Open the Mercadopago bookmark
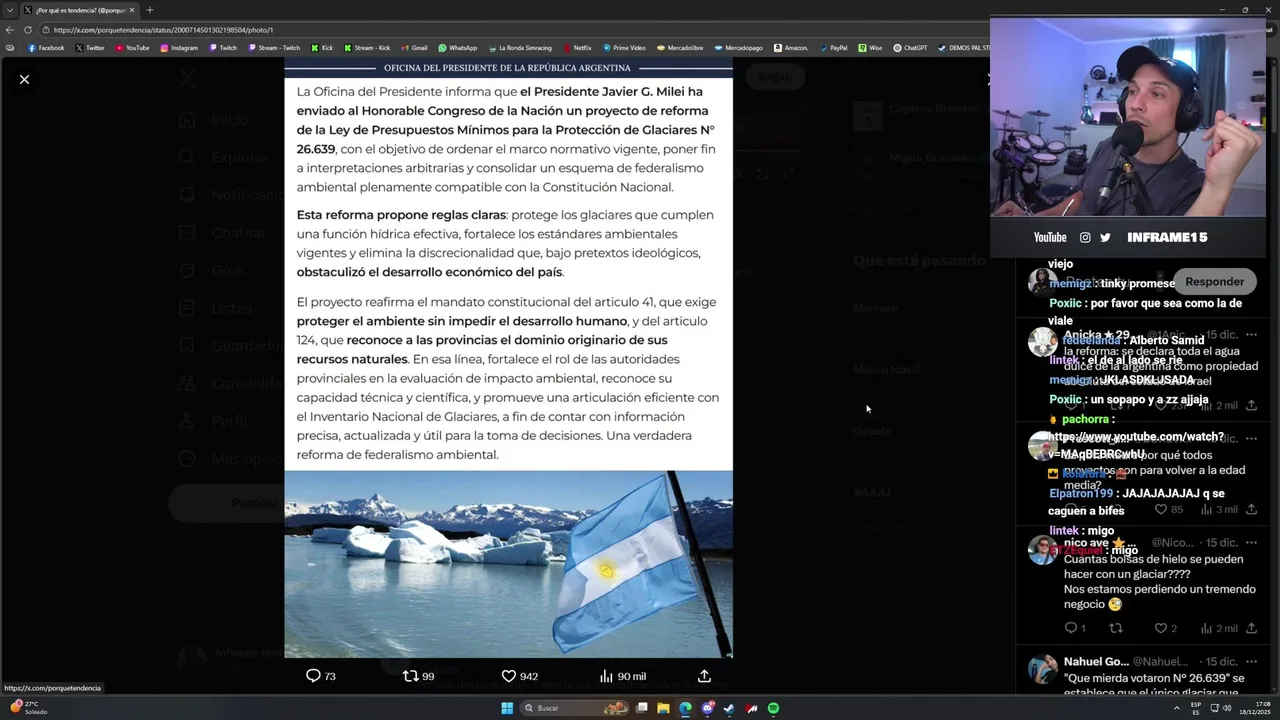1280x720 pixels. pos(739,48)
